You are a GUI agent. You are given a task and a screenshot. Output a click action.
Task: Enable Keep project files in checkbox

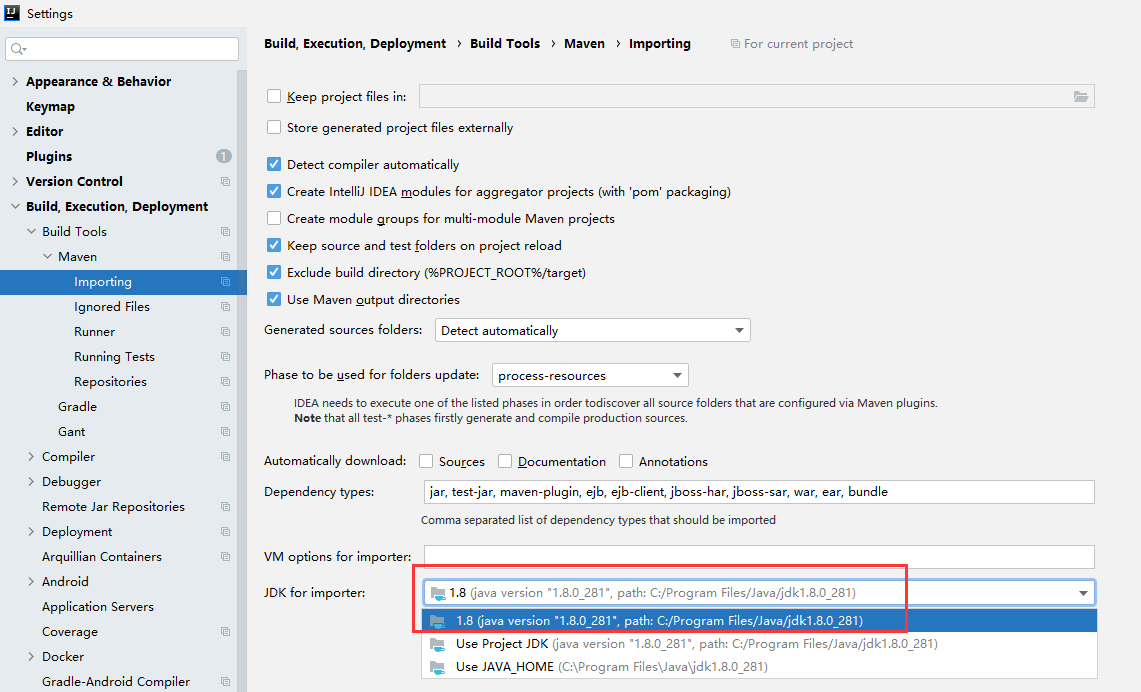(274, 96)
